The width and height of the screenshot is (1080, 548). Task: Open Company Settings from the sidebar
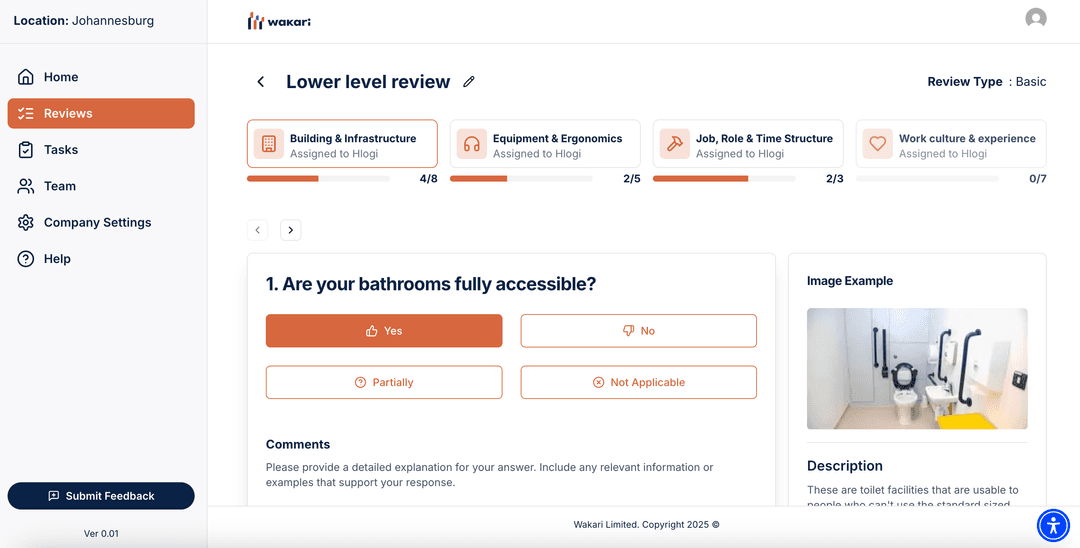97,222
